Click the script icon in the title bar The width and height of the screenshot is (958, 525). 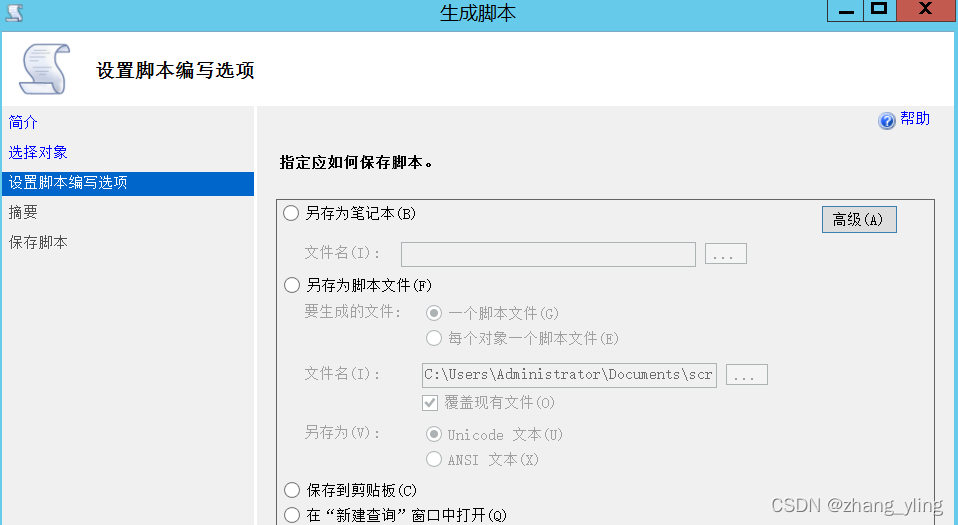click(x=13, y=12)
